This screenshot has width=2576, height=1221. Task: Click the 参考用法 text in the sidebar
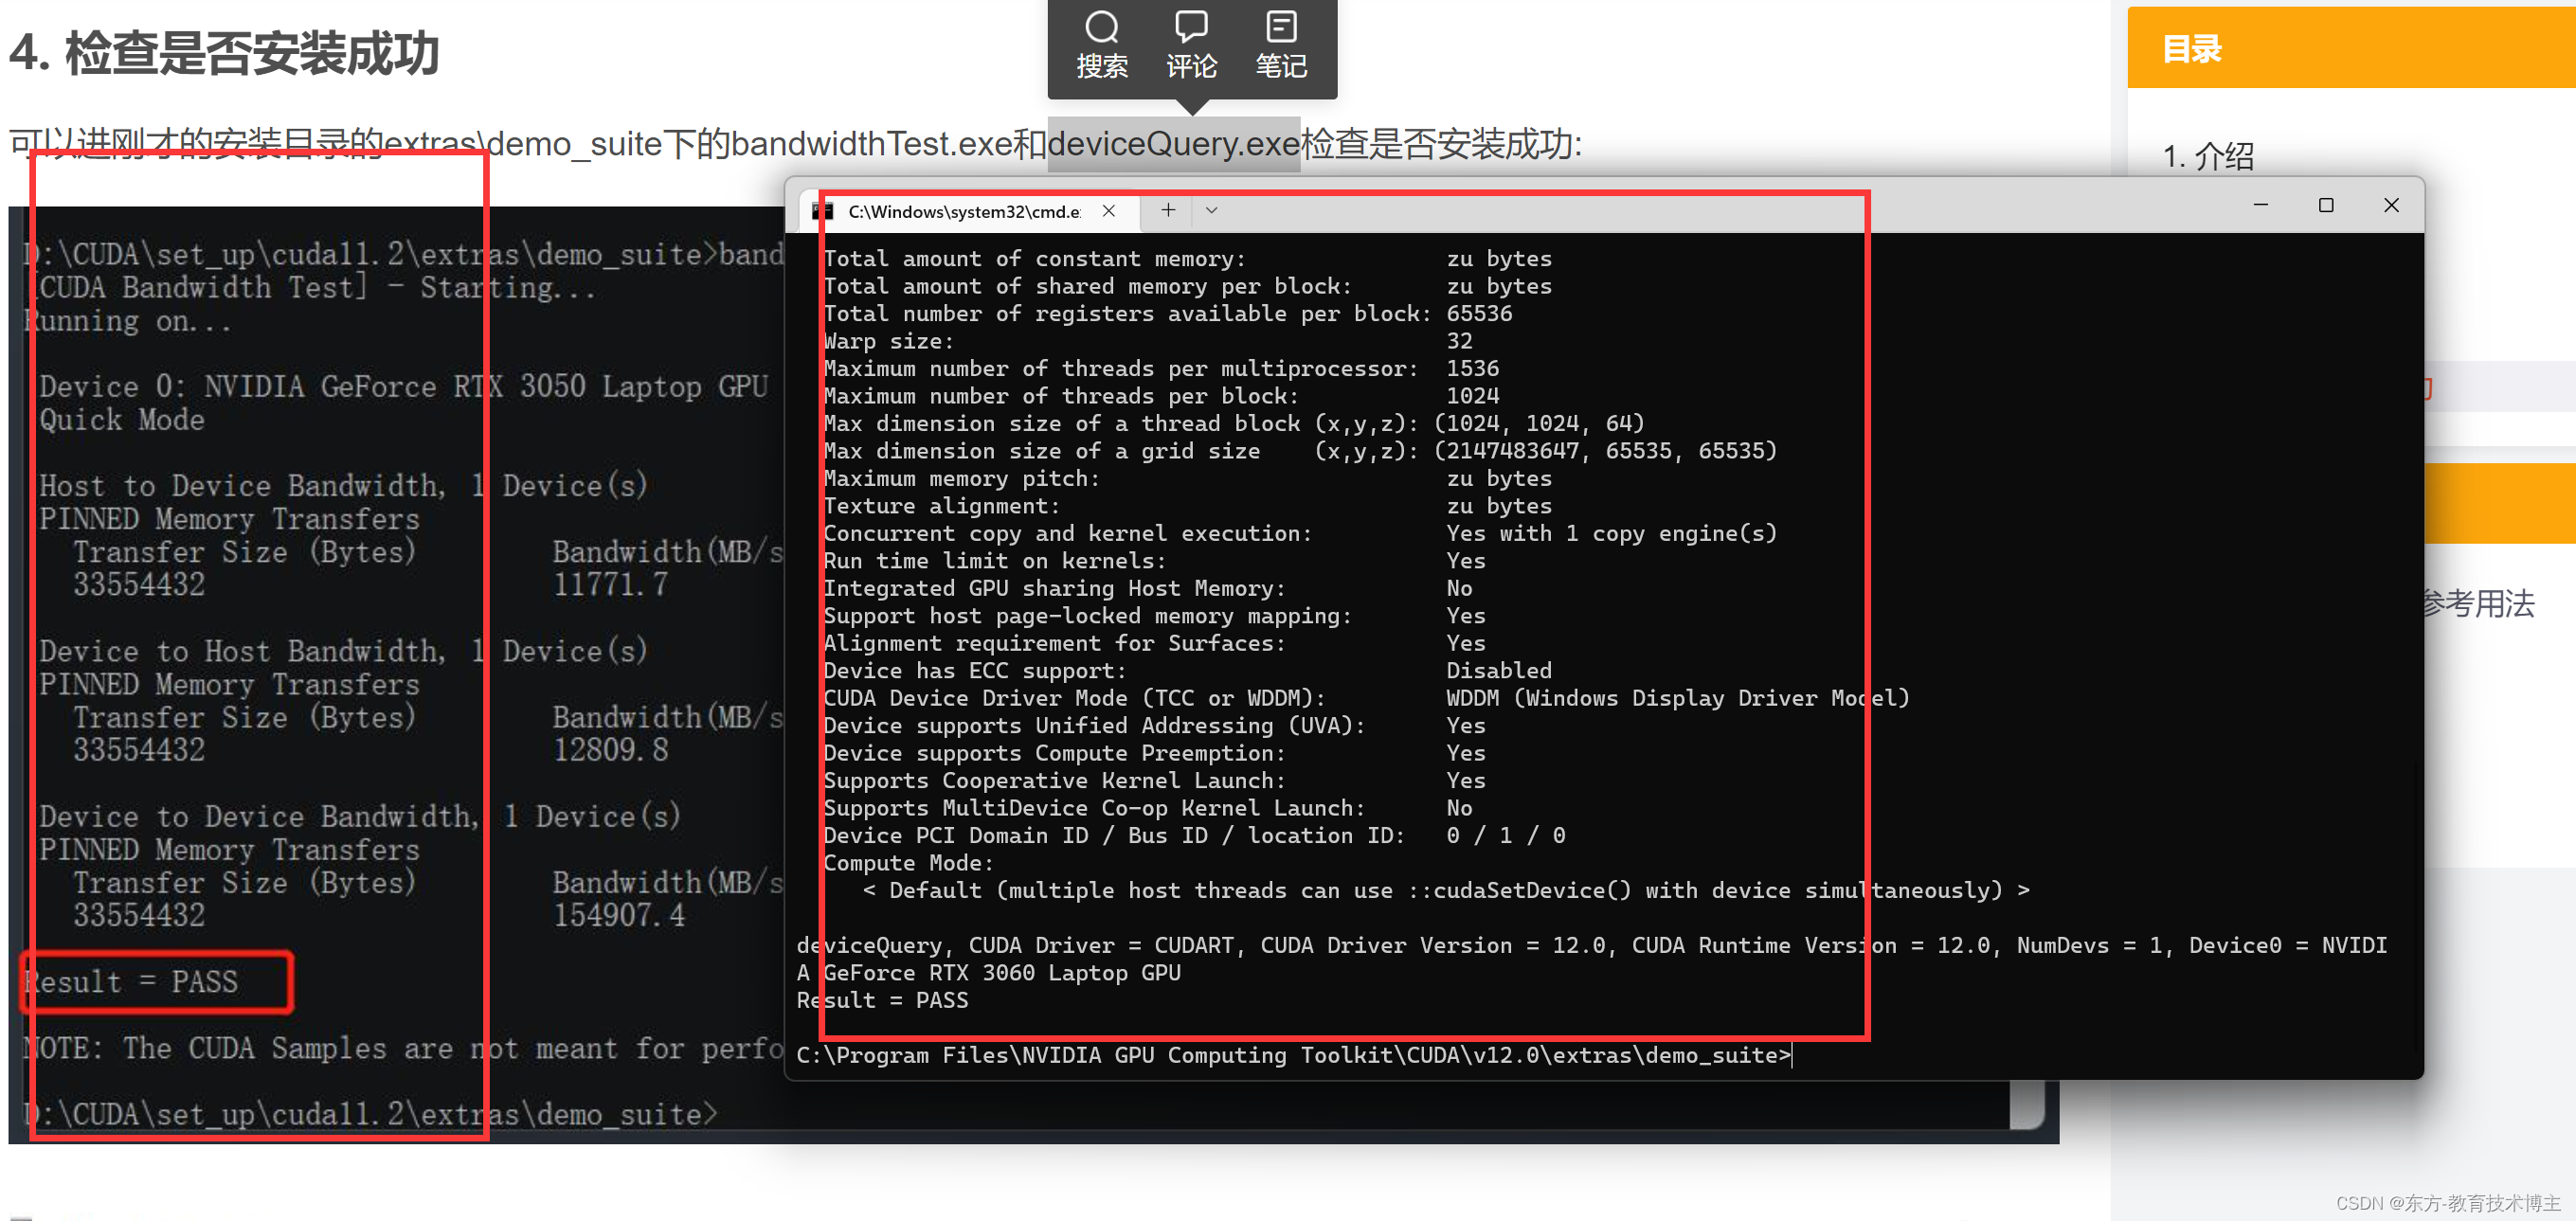[x=2479, y=603]
